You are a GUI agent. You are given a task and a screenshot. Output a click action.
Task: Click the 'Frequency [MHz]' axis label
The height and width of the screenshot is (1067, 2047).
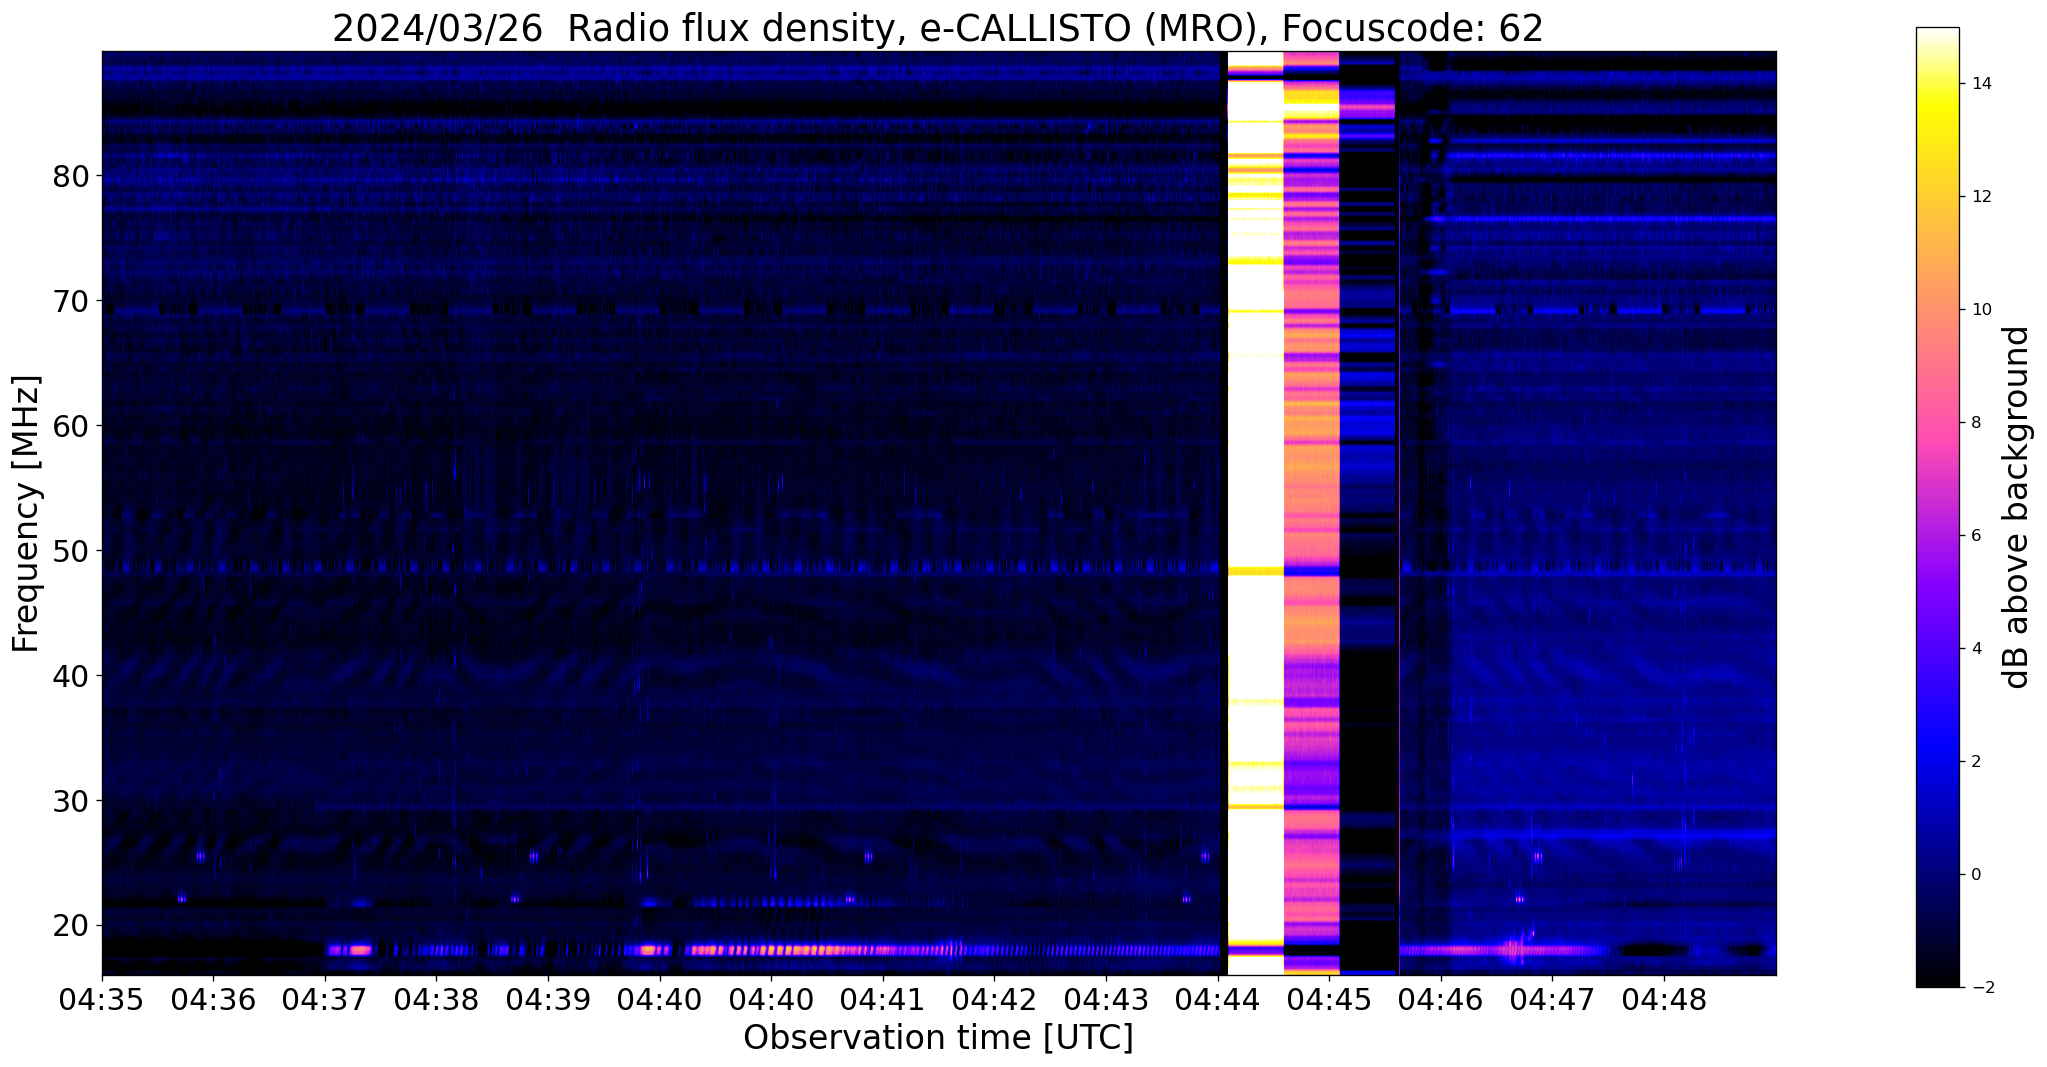[x=26, y=514]
